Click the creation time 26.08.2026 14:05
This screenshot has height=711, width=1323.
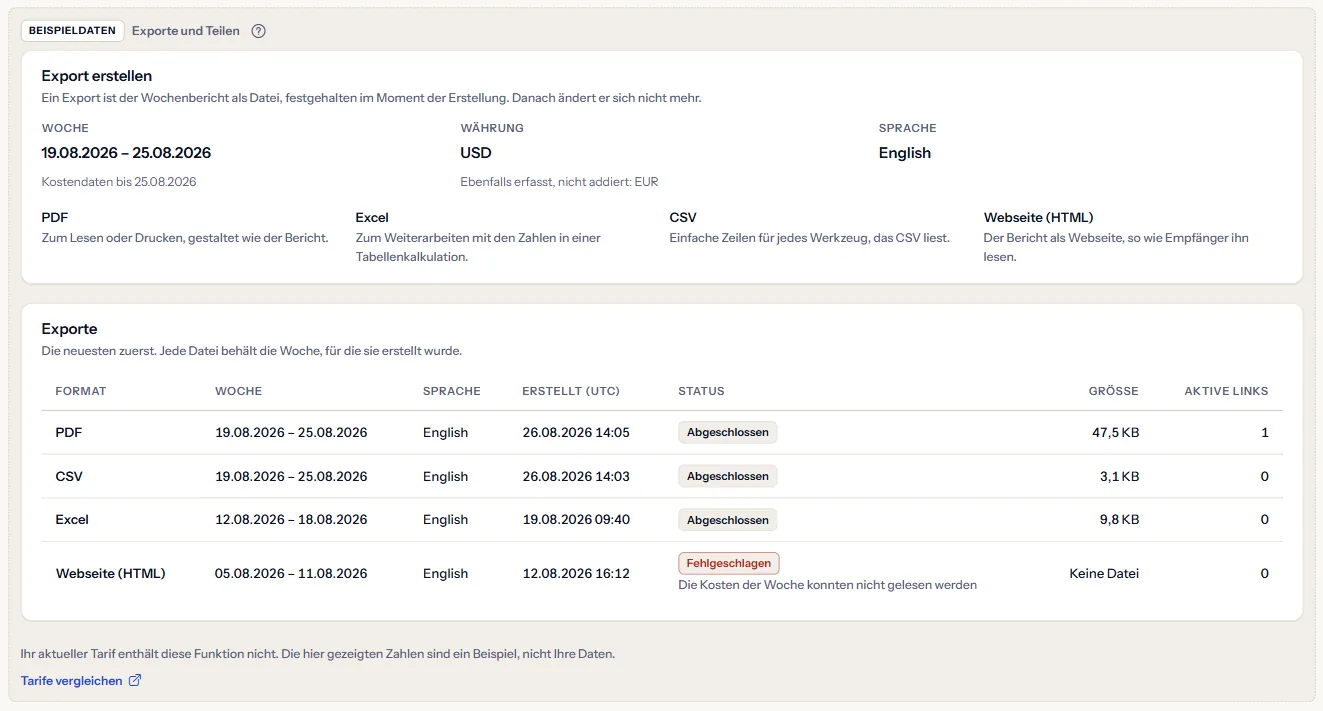point(576,433)
